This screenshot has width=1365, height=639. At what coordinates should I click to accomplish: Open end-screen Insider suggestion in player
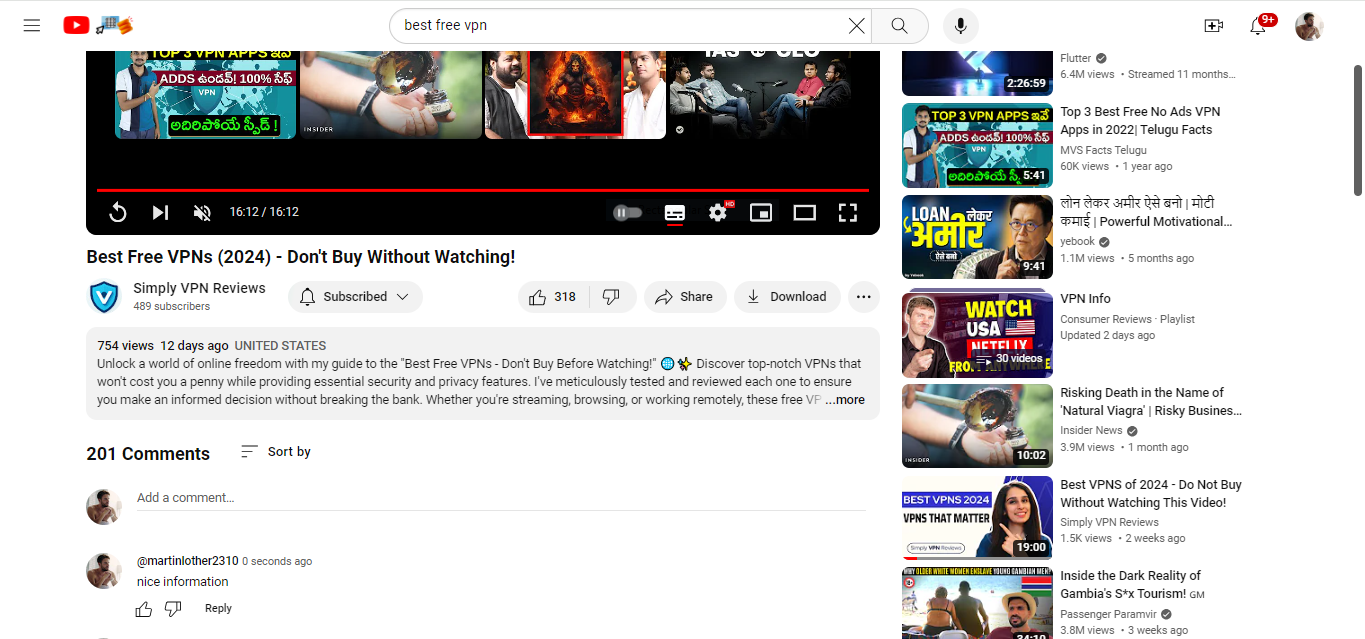click(x=390, y=94)
